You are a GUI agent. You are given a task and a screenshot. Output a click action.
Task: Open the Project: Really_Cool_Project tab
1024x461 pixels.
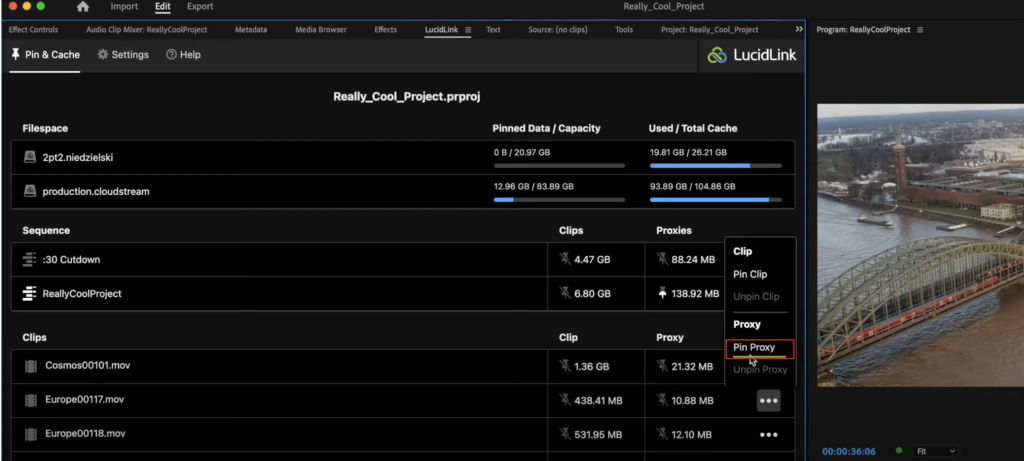coord(709,29)
